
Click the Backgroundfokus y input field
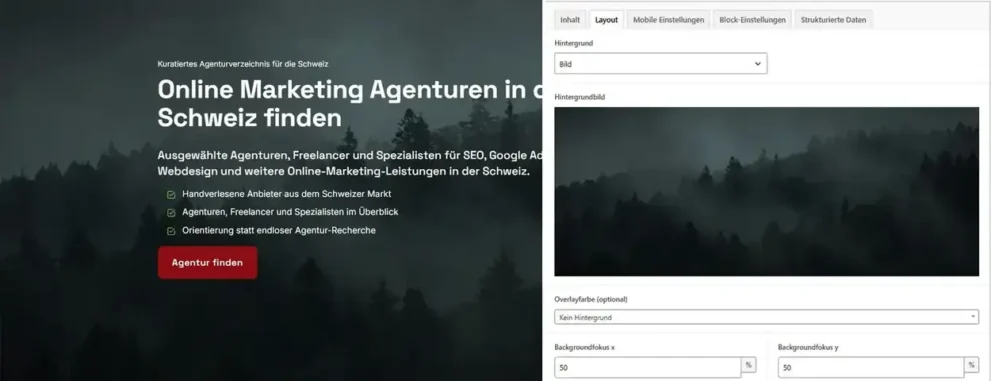coord(871,367)
